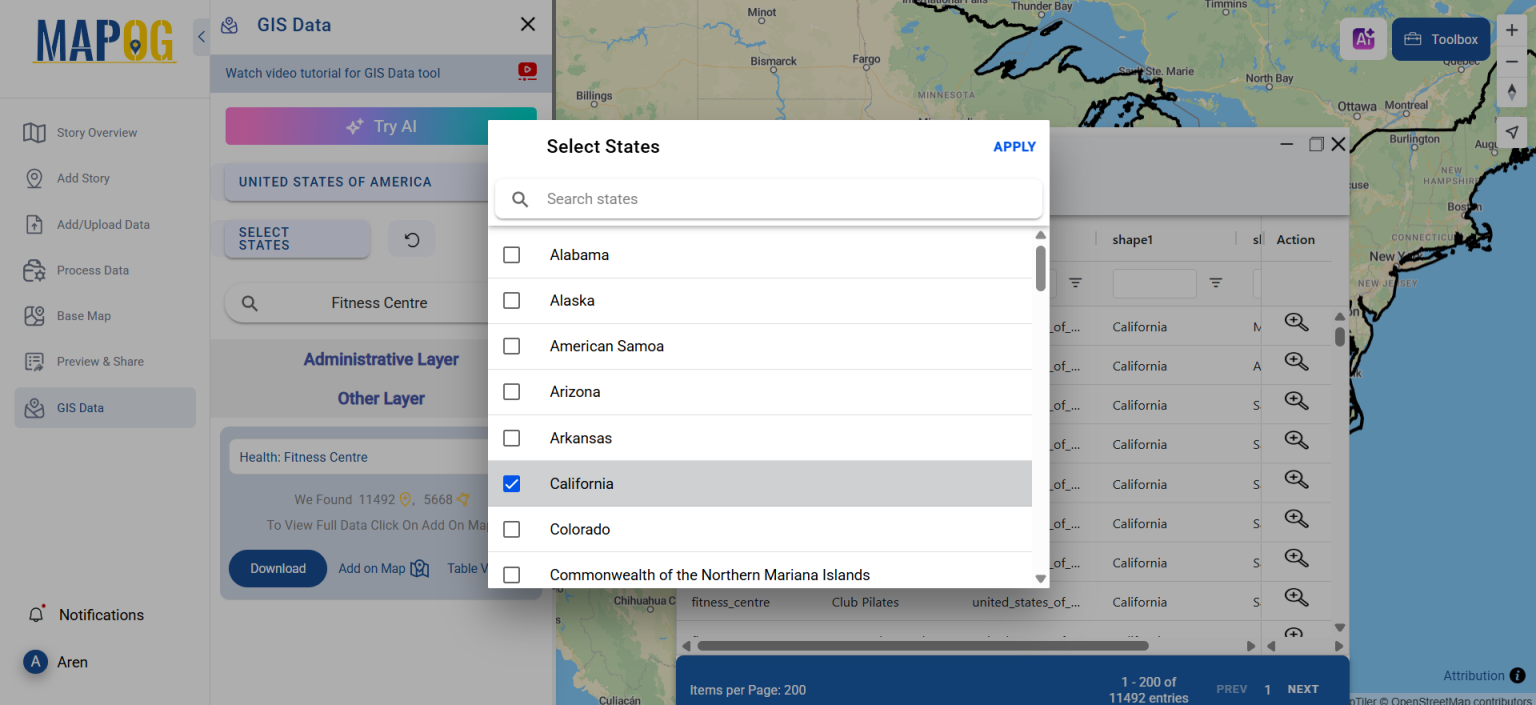Select the Other Layer tab

pos(381,398)
